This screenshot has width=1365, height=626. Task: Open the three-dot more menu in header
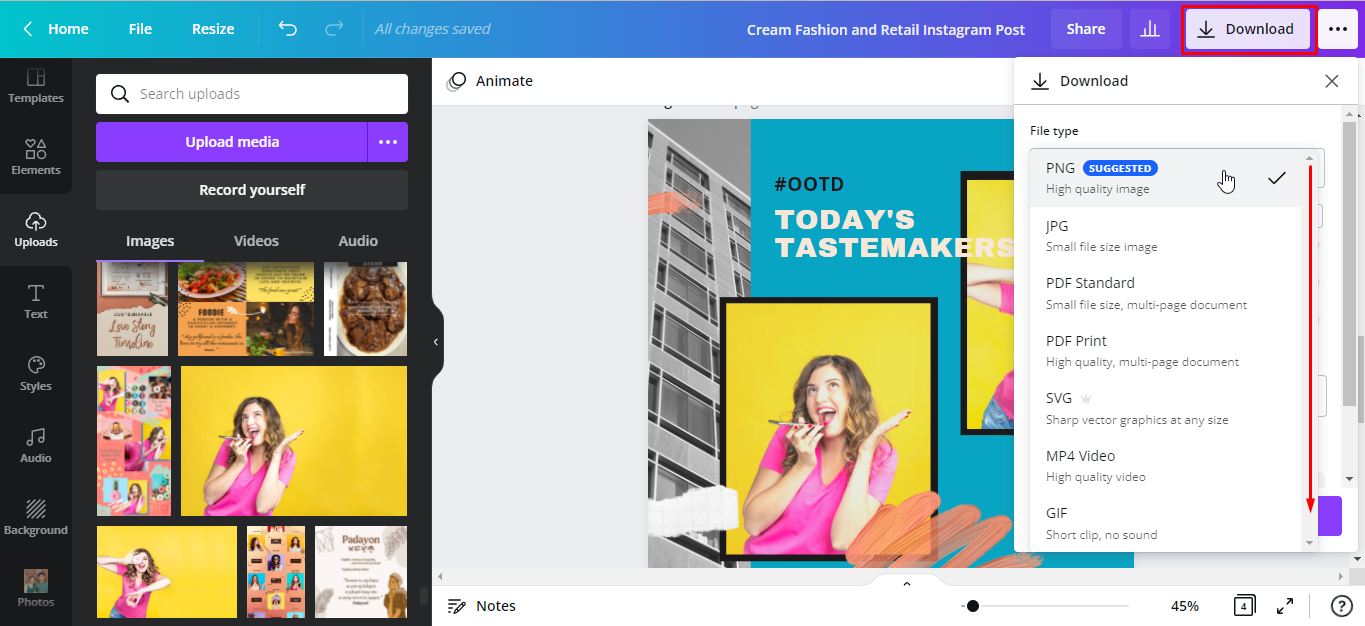point(1338,29)
